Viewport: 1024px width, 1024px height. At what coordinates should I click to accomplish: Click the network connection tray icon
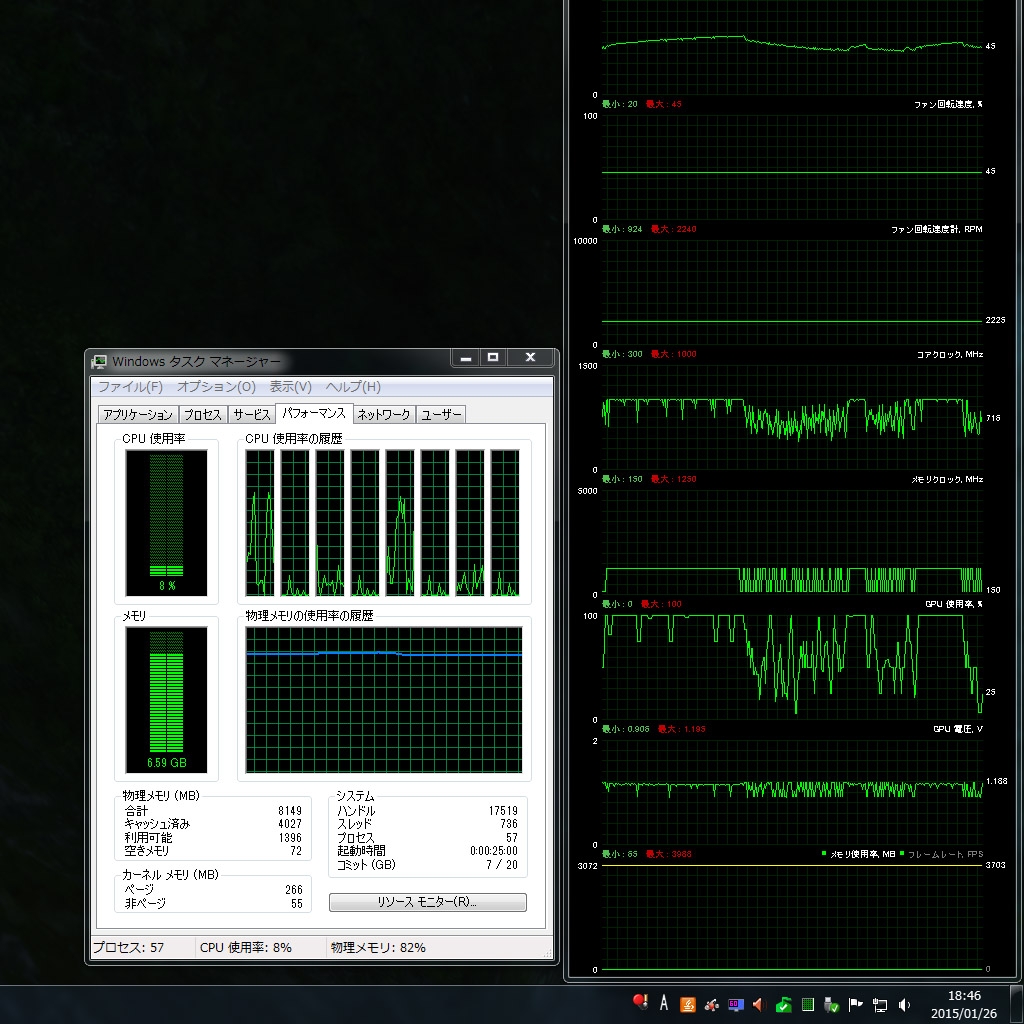click(880, 1004)
